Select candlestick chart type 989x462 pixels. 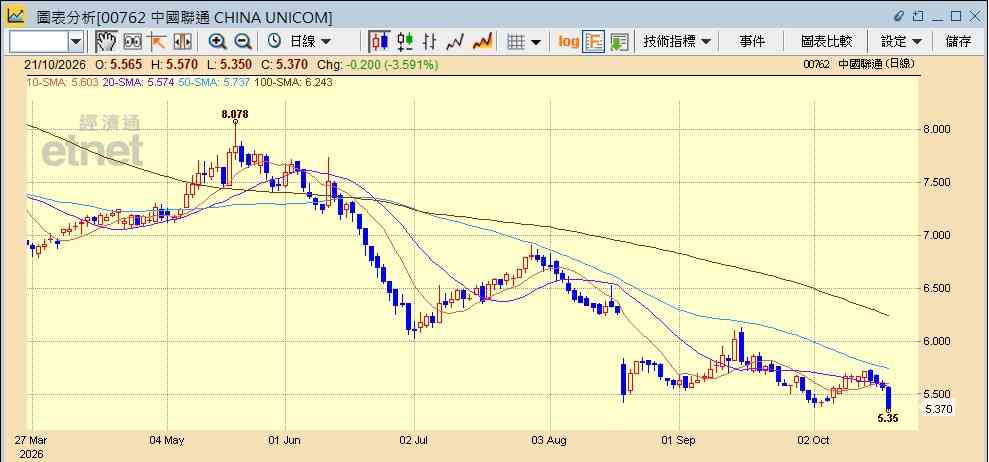[x=379, y=42]
